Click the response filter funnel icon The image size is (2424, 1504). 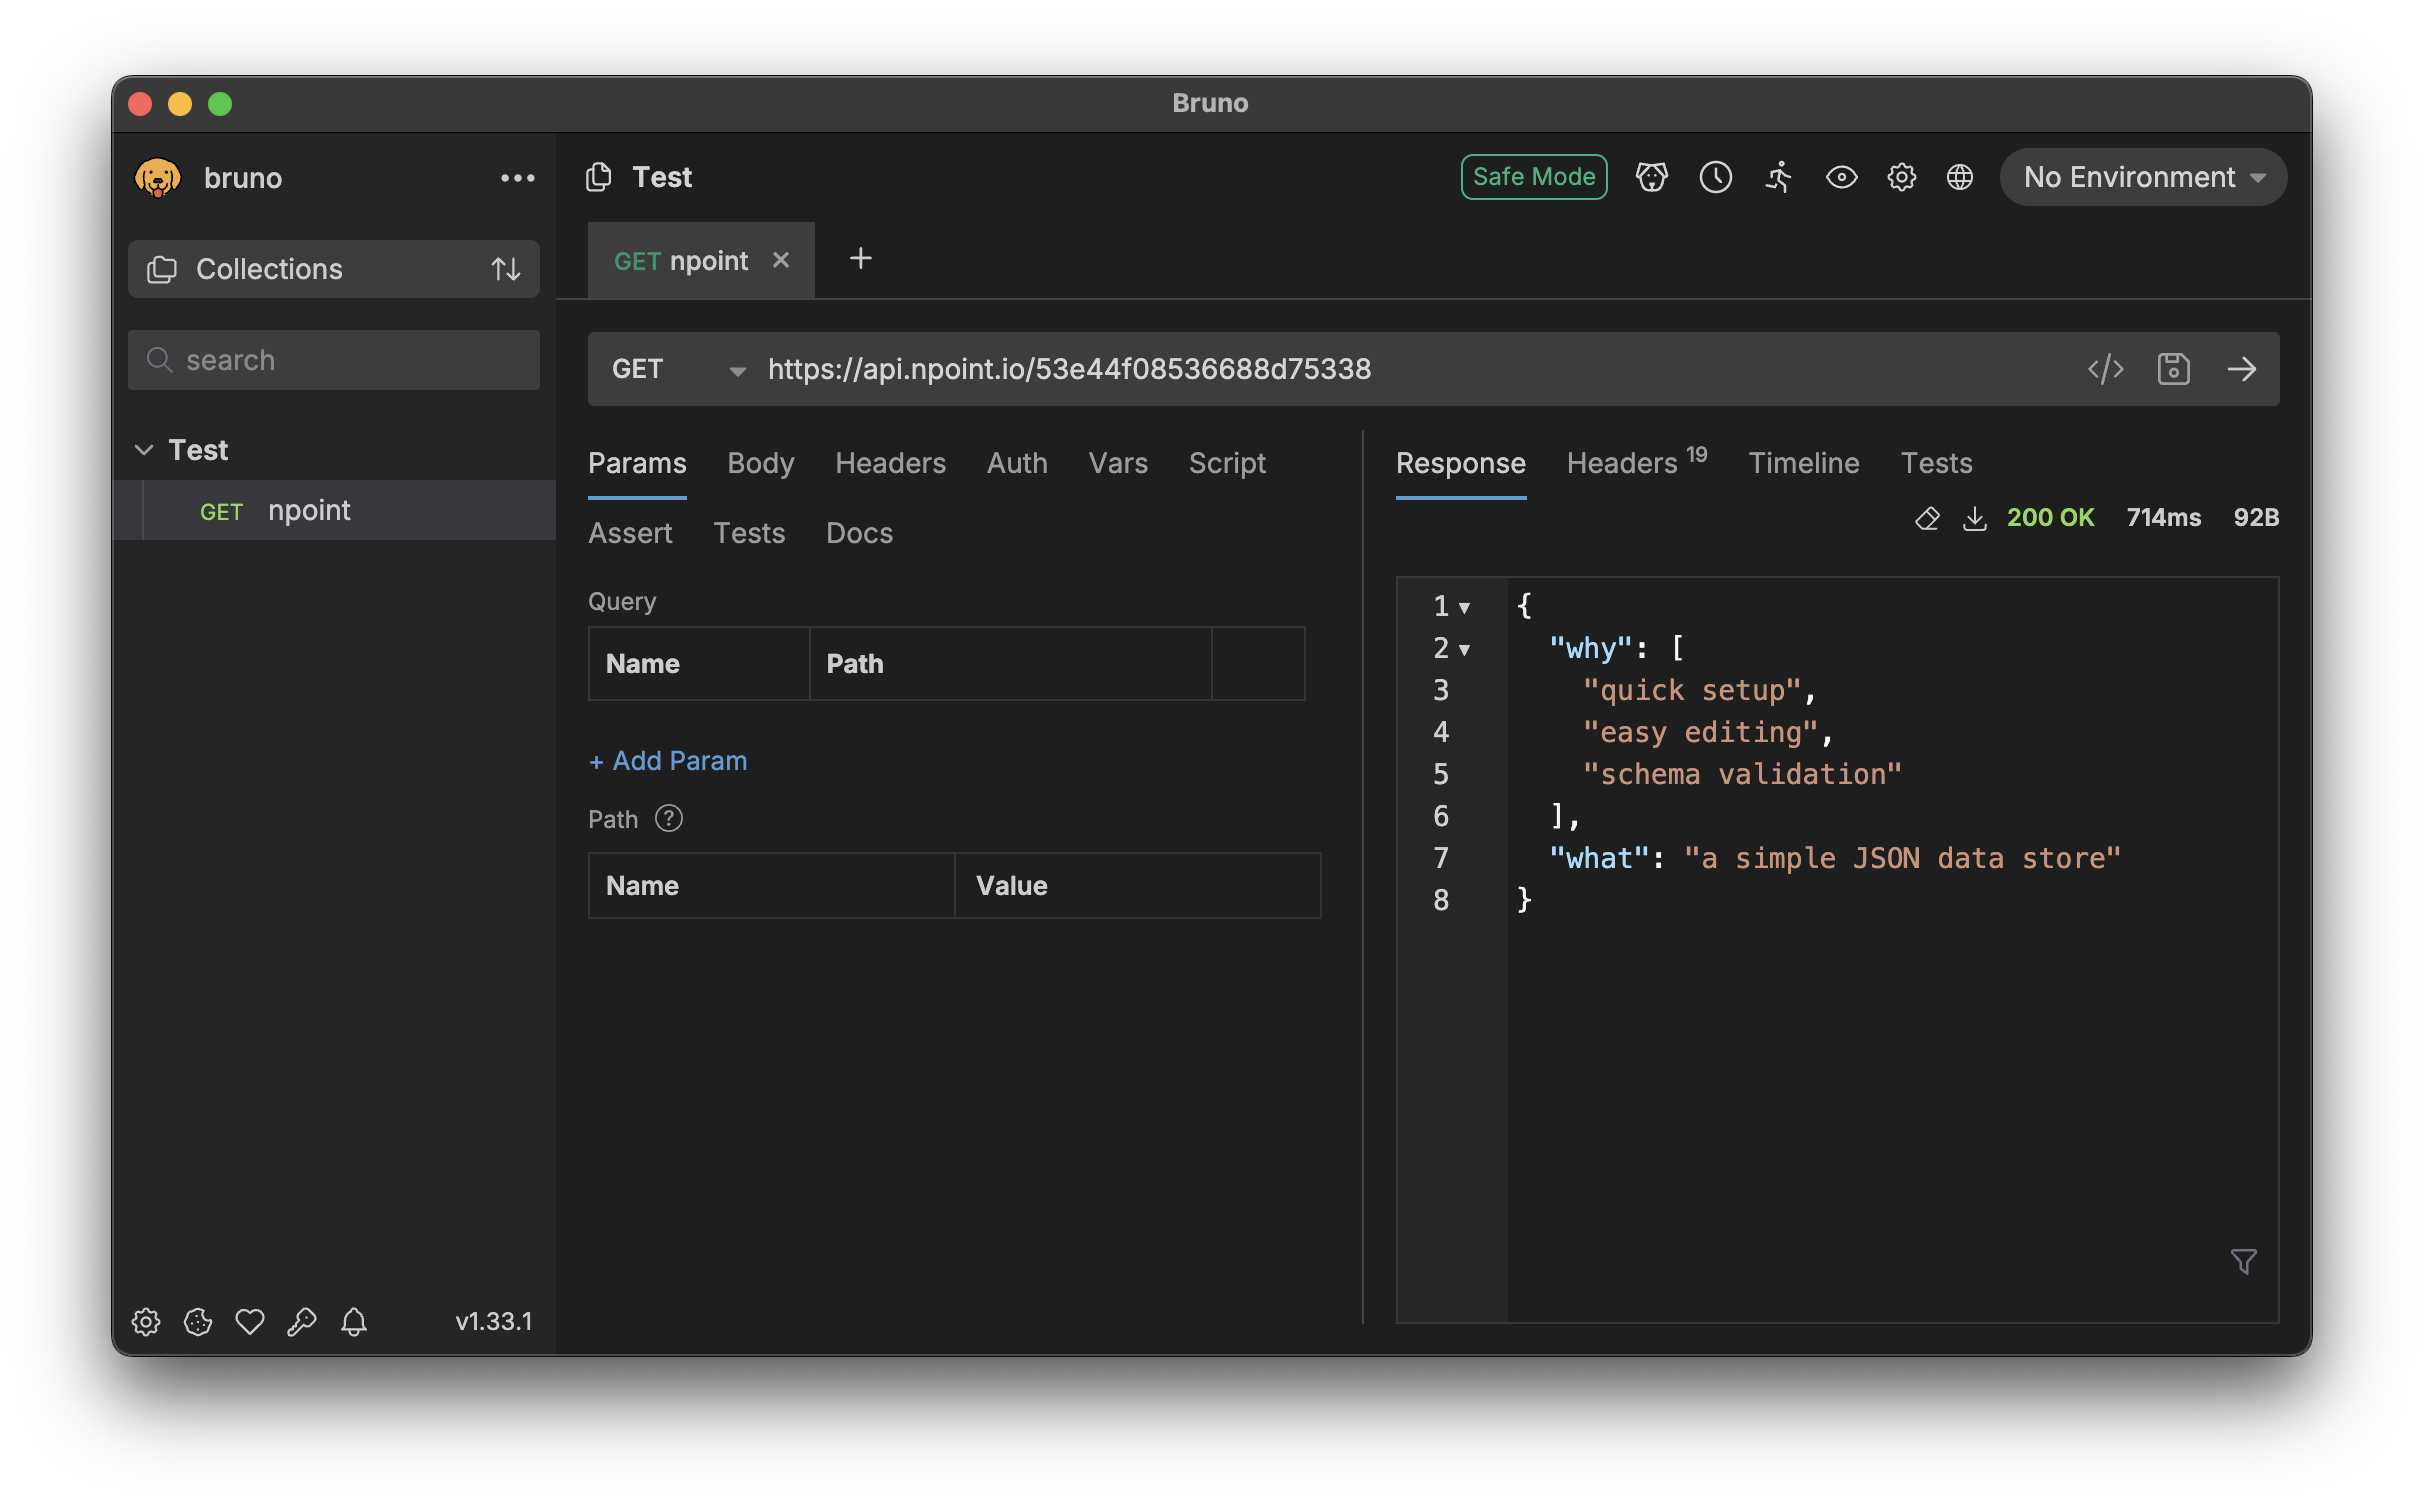pyautogui.click(x=2243, y=1262)
